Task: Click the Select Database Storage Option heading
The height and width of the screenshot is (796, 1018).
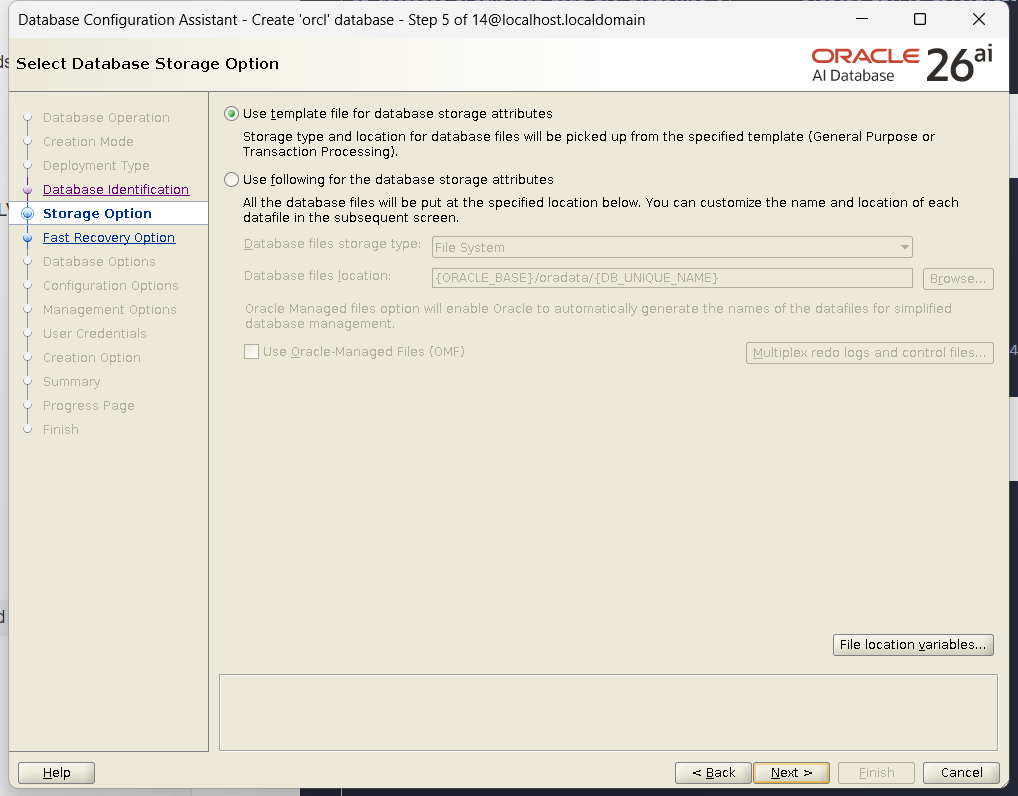Action: click(x=147, y=64)
